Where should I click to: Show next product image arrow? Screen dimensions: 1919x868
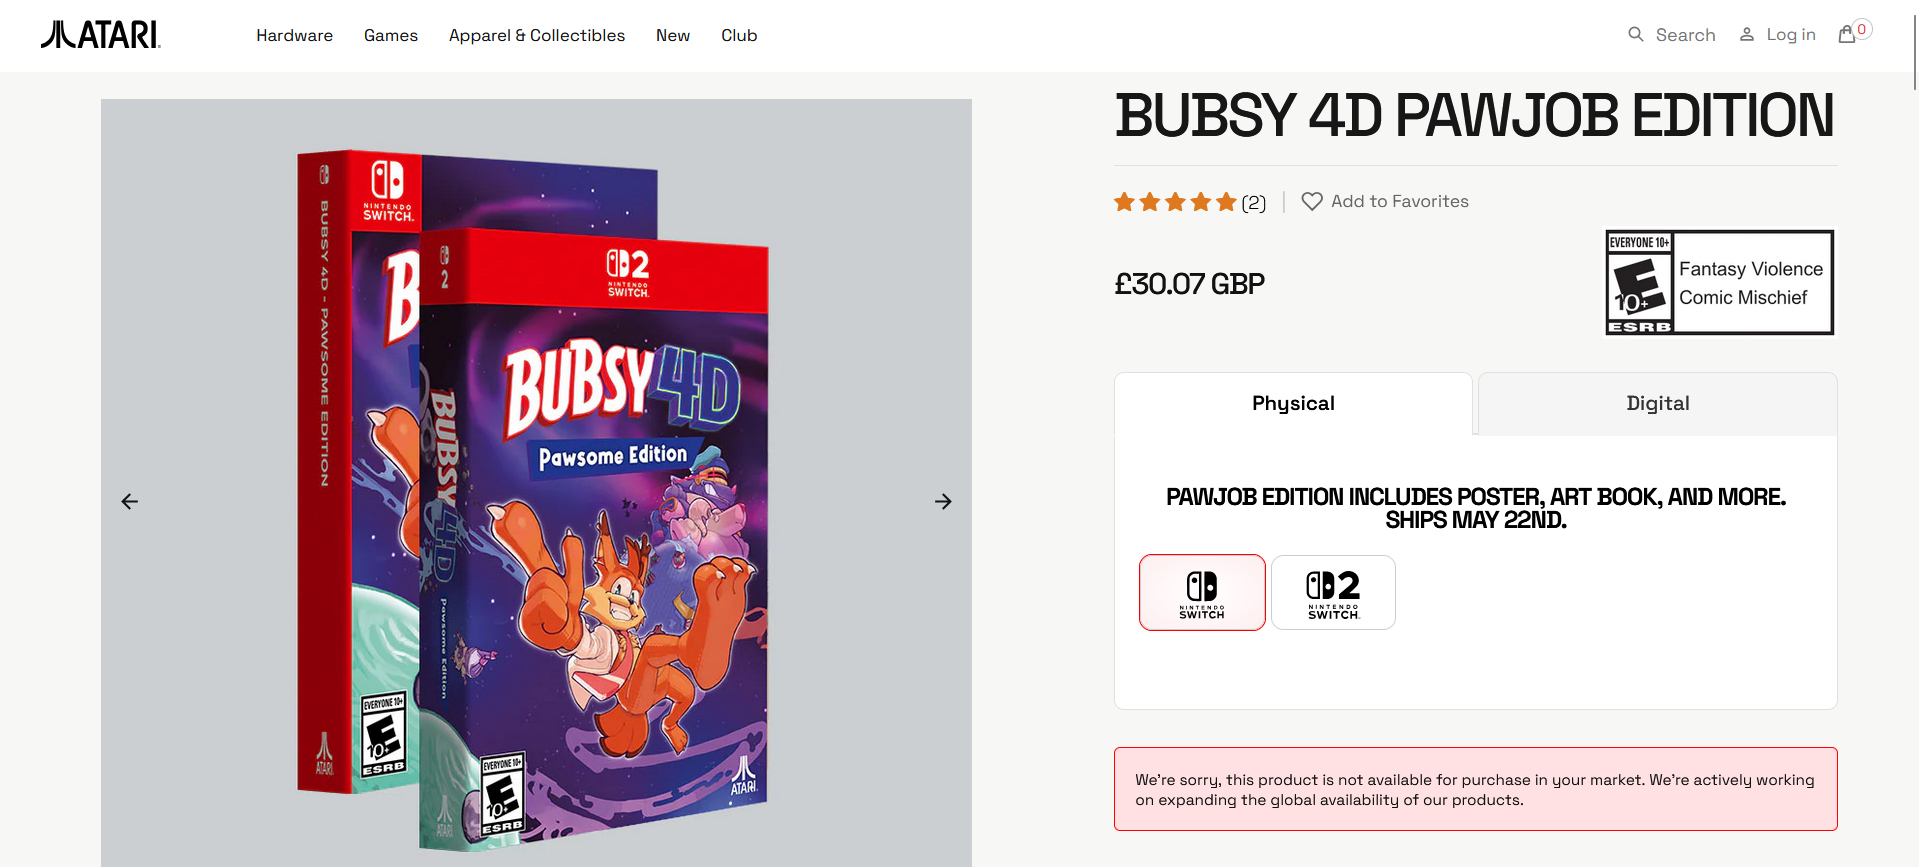coord(942,501)
